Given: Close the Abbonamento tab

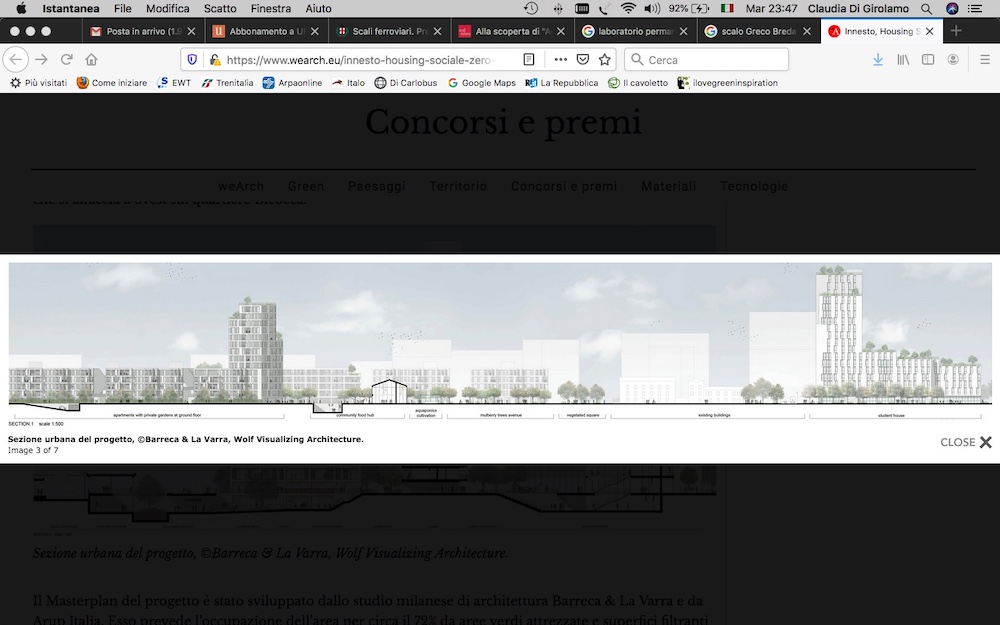Looking at the screenshot, I should click(314, 31).
